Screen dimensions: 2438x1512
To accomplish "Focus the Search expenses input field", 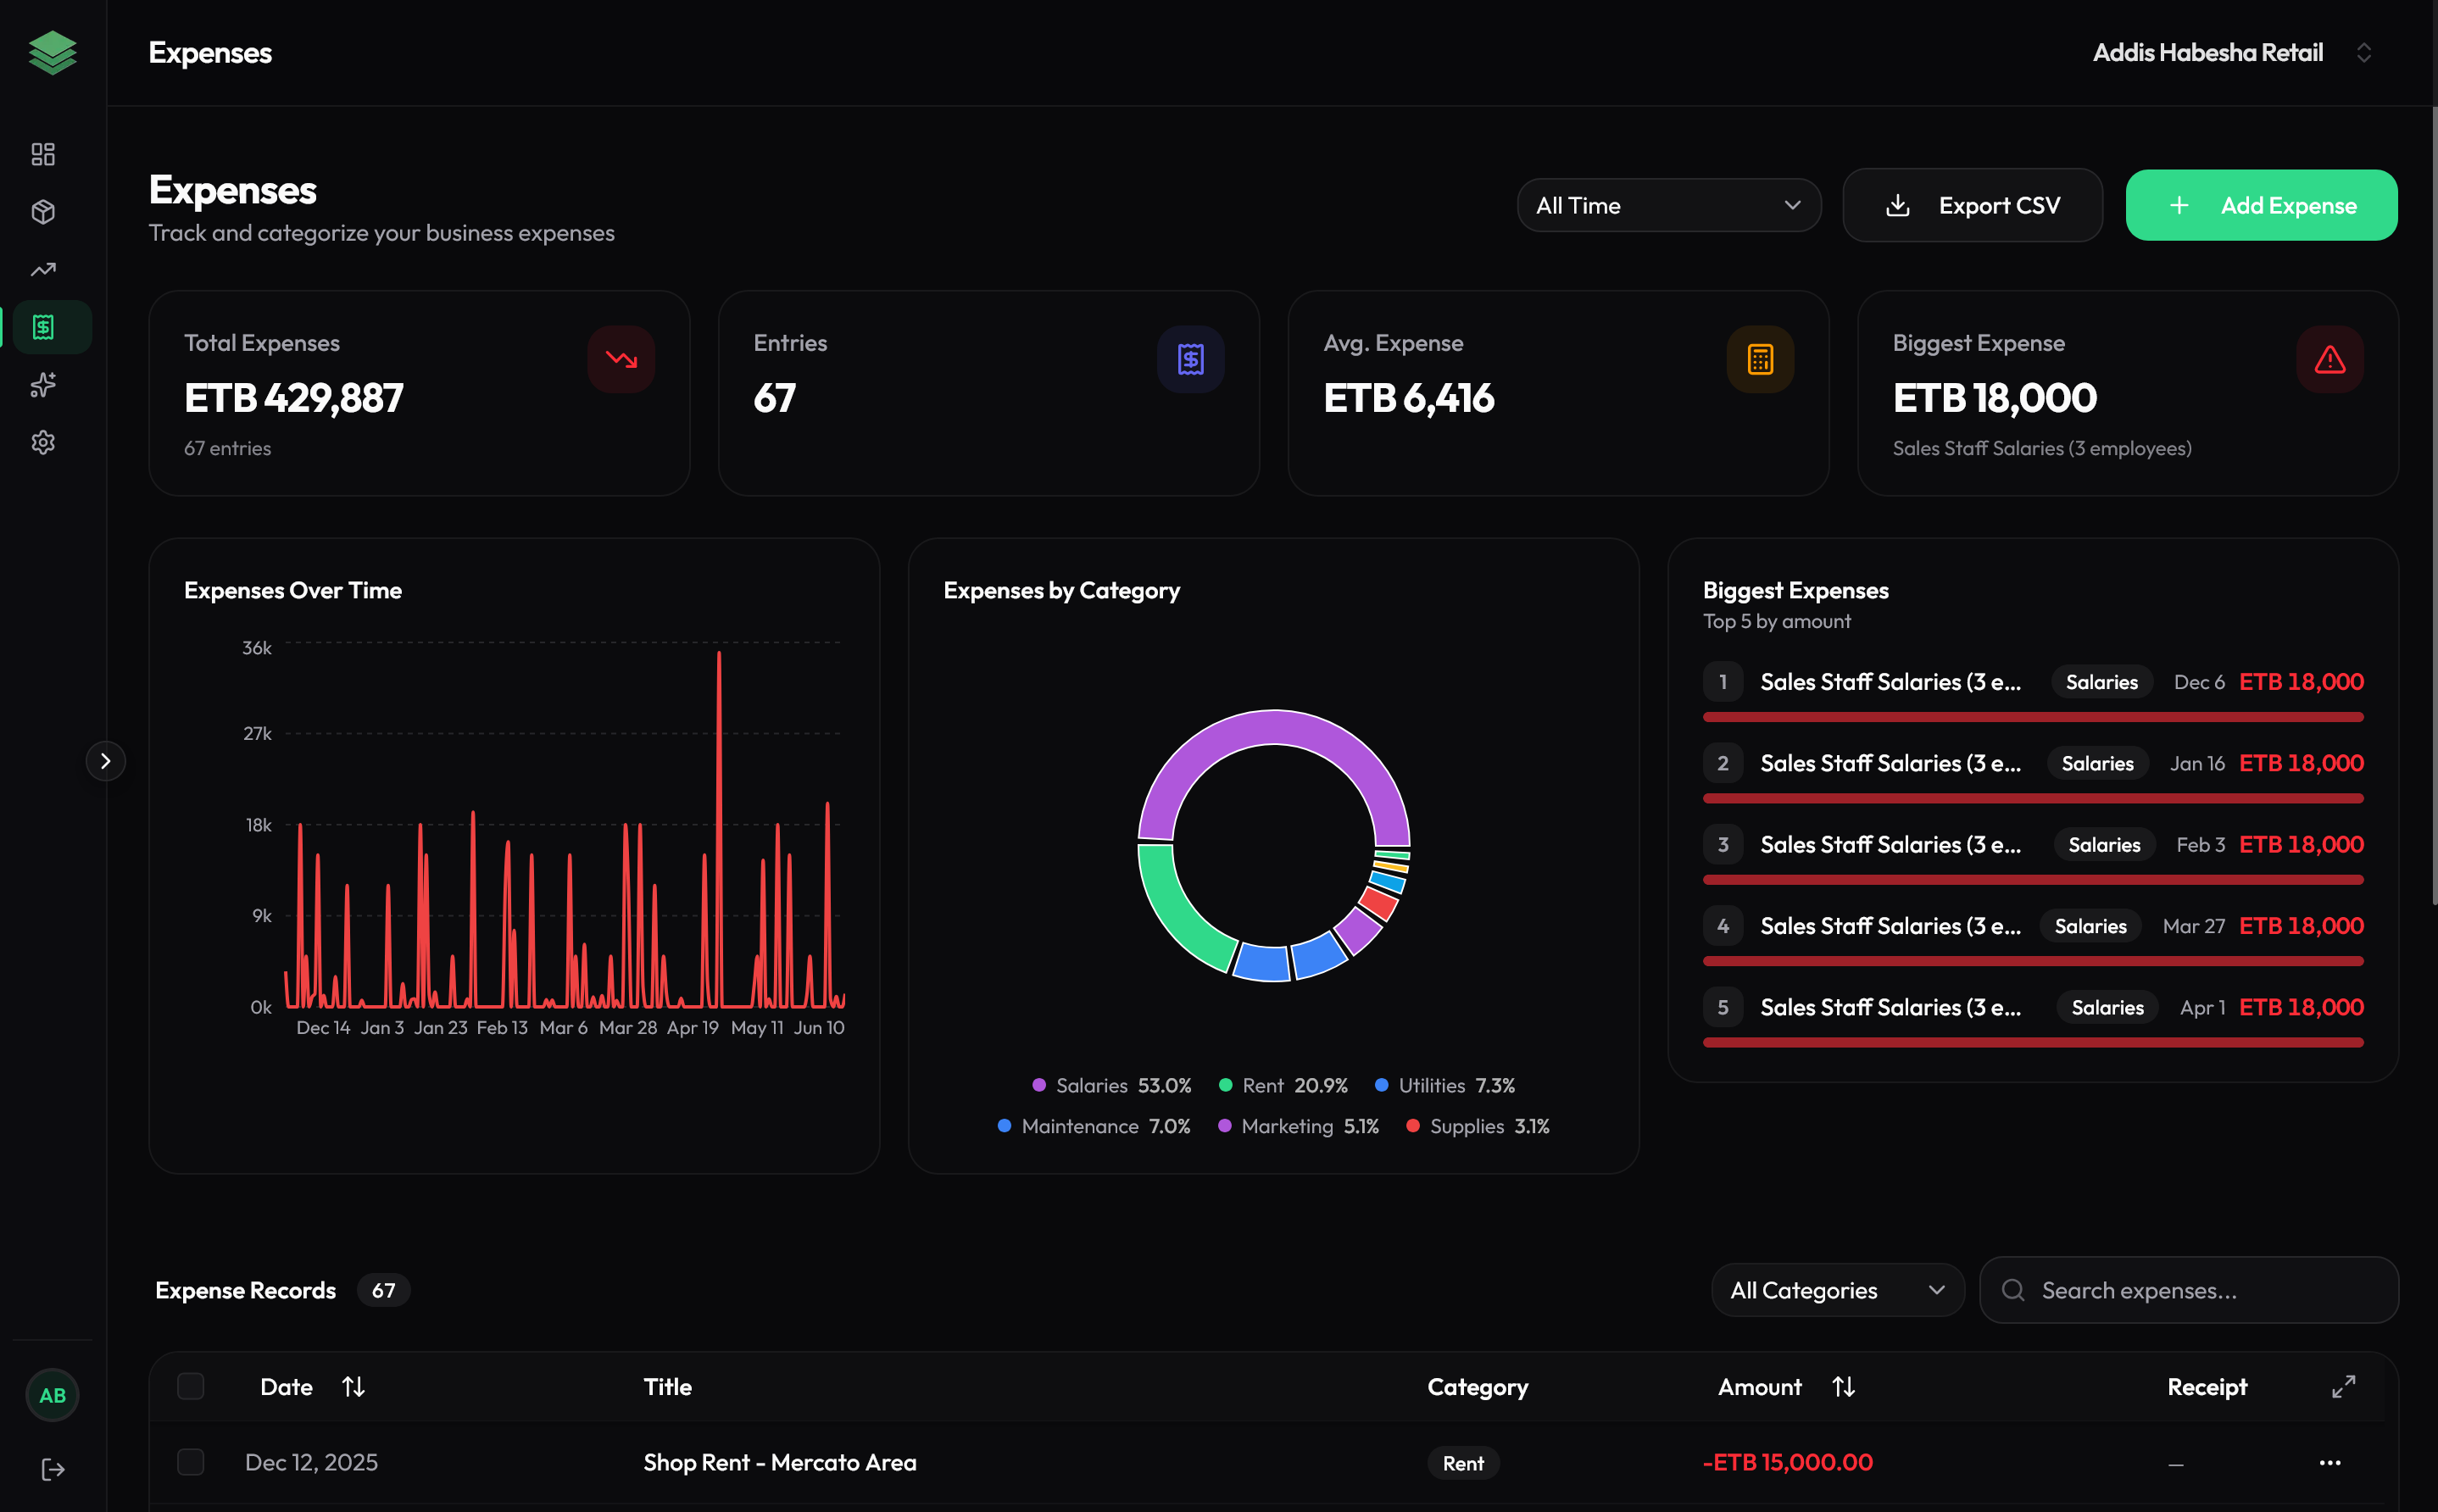I will (2188, 1290).
